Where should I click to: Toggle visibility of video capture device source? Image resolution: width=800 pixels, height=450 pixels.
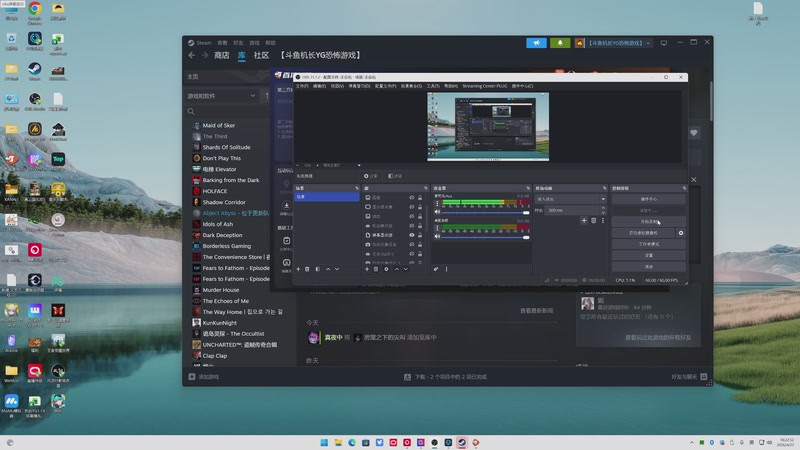click(x=412, y=244)
